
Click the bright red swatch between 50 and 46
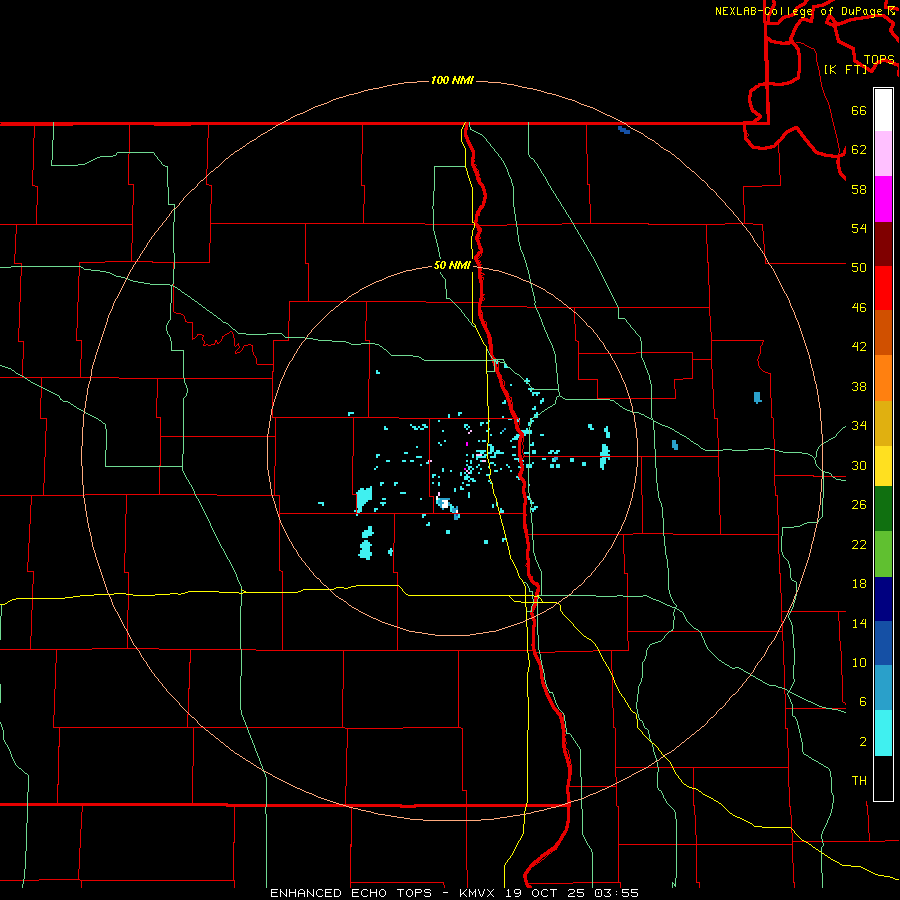(x=883, y=288)
